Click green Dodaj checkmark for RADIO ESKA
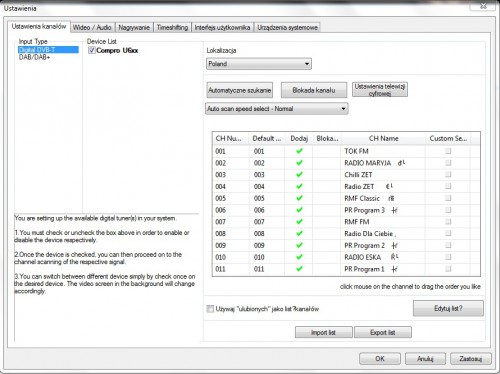500x374 pixels. (299, 257)
